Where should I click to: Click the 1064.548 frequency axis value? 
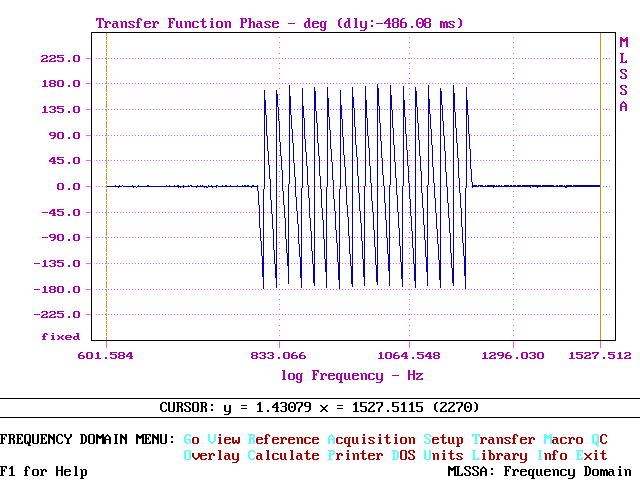(409, 356)
